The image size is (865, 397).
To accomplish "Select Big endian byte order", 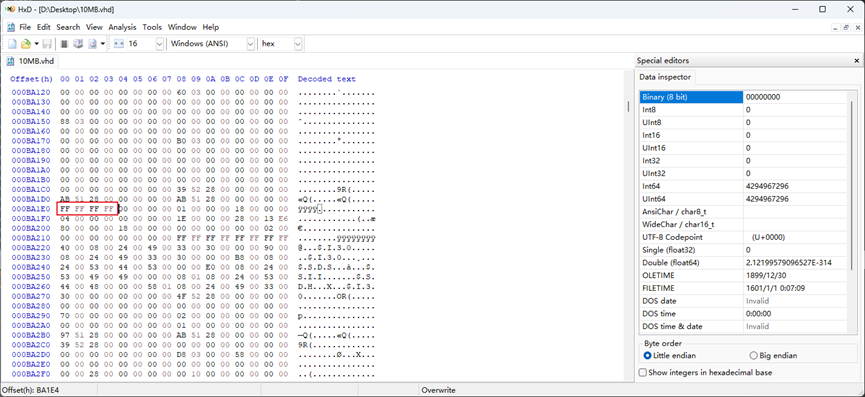I will 773,356.
